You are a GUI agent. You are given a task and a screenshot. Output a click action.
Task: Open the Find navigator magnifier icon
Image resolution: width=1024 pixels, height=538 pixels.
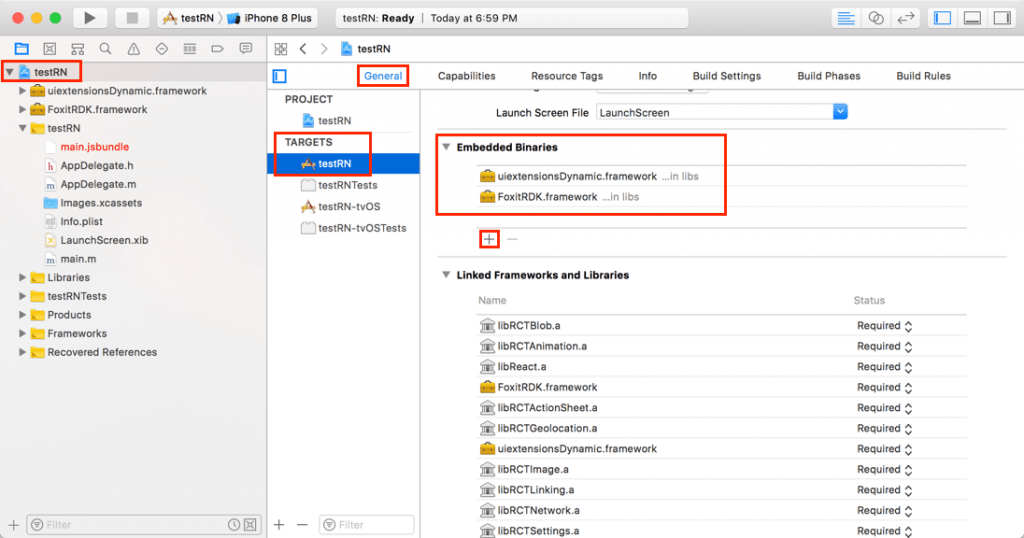click(105, 49)
